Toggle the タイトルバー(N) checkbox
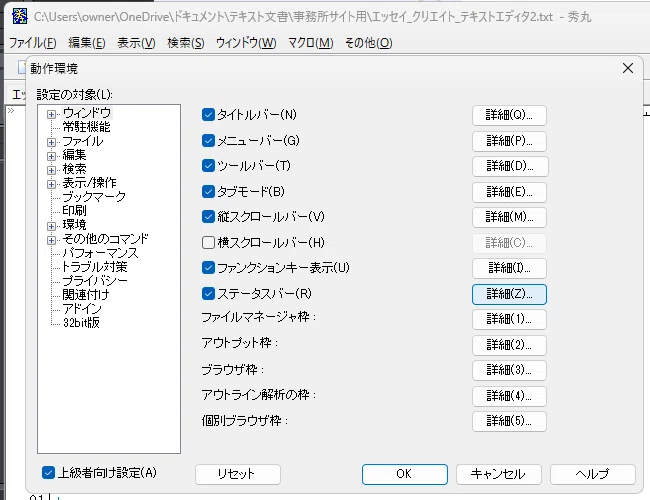Screen dimensions: 650x500 click(208, 114)
